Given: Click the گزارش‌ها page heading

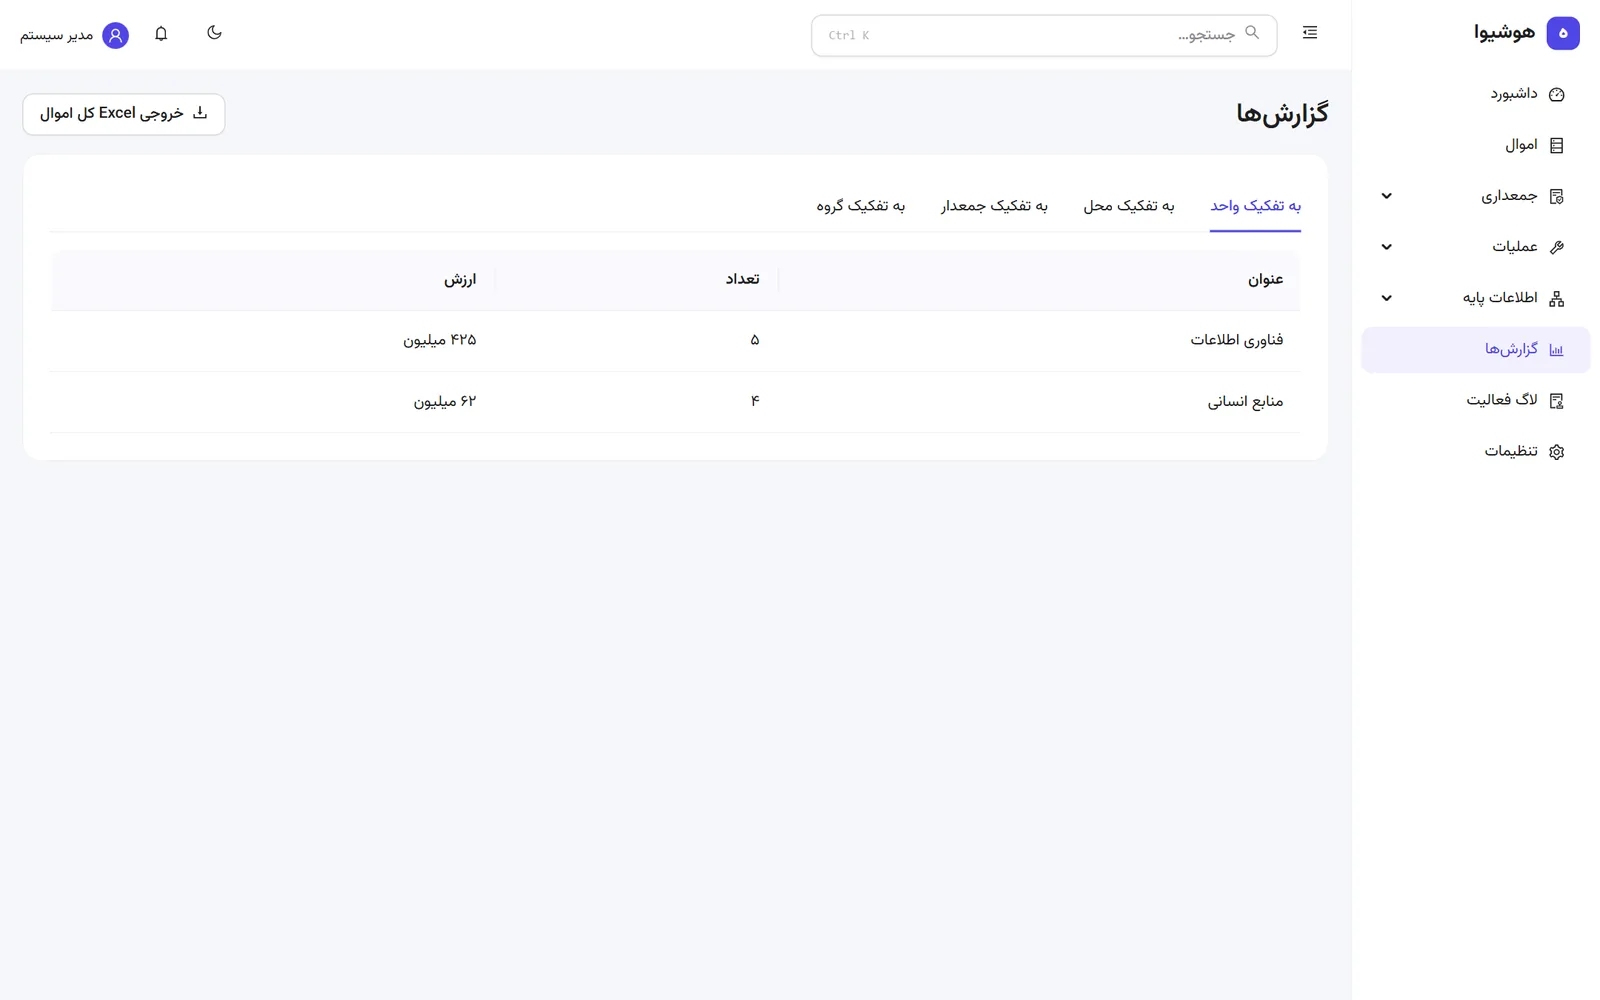Looking at the screenshot, I should point(1282,114).
